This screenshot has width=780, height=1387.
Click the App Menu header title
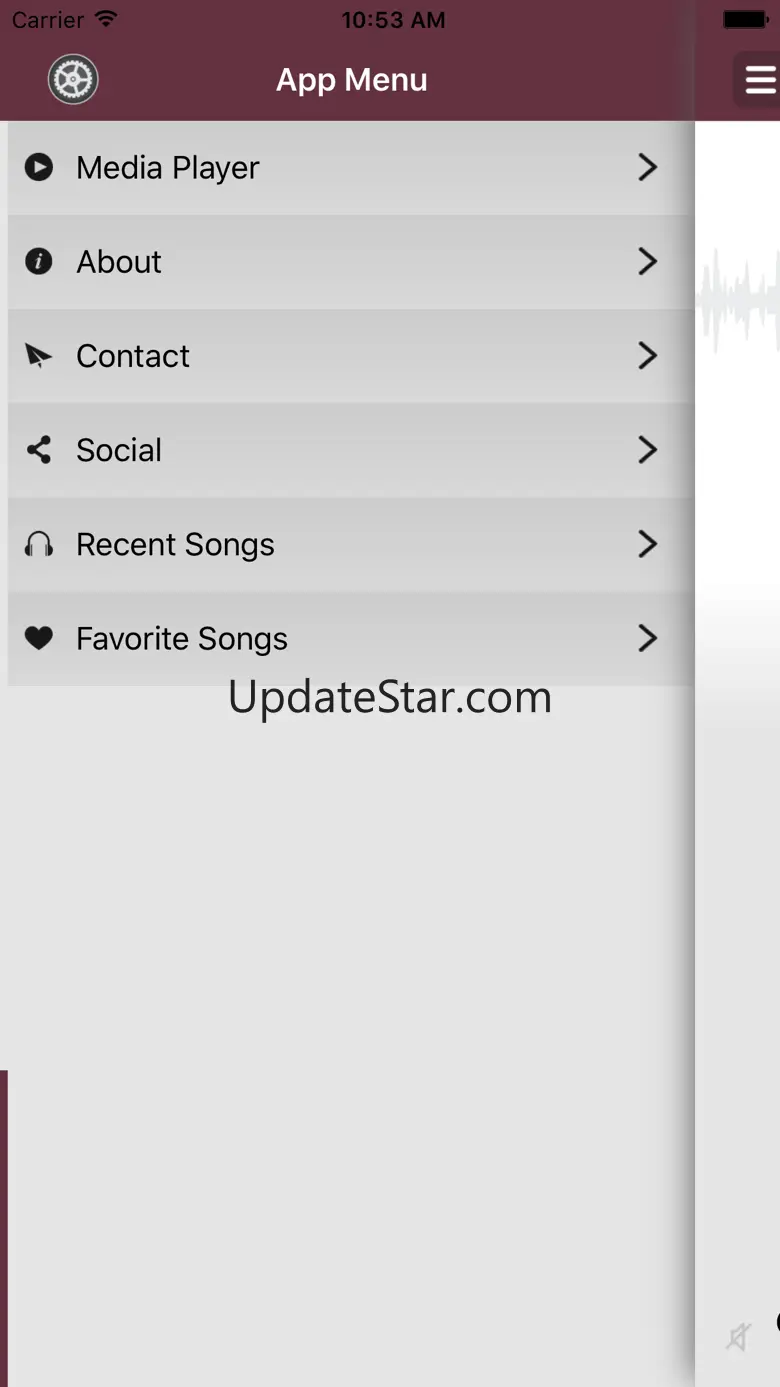point(352,80)
